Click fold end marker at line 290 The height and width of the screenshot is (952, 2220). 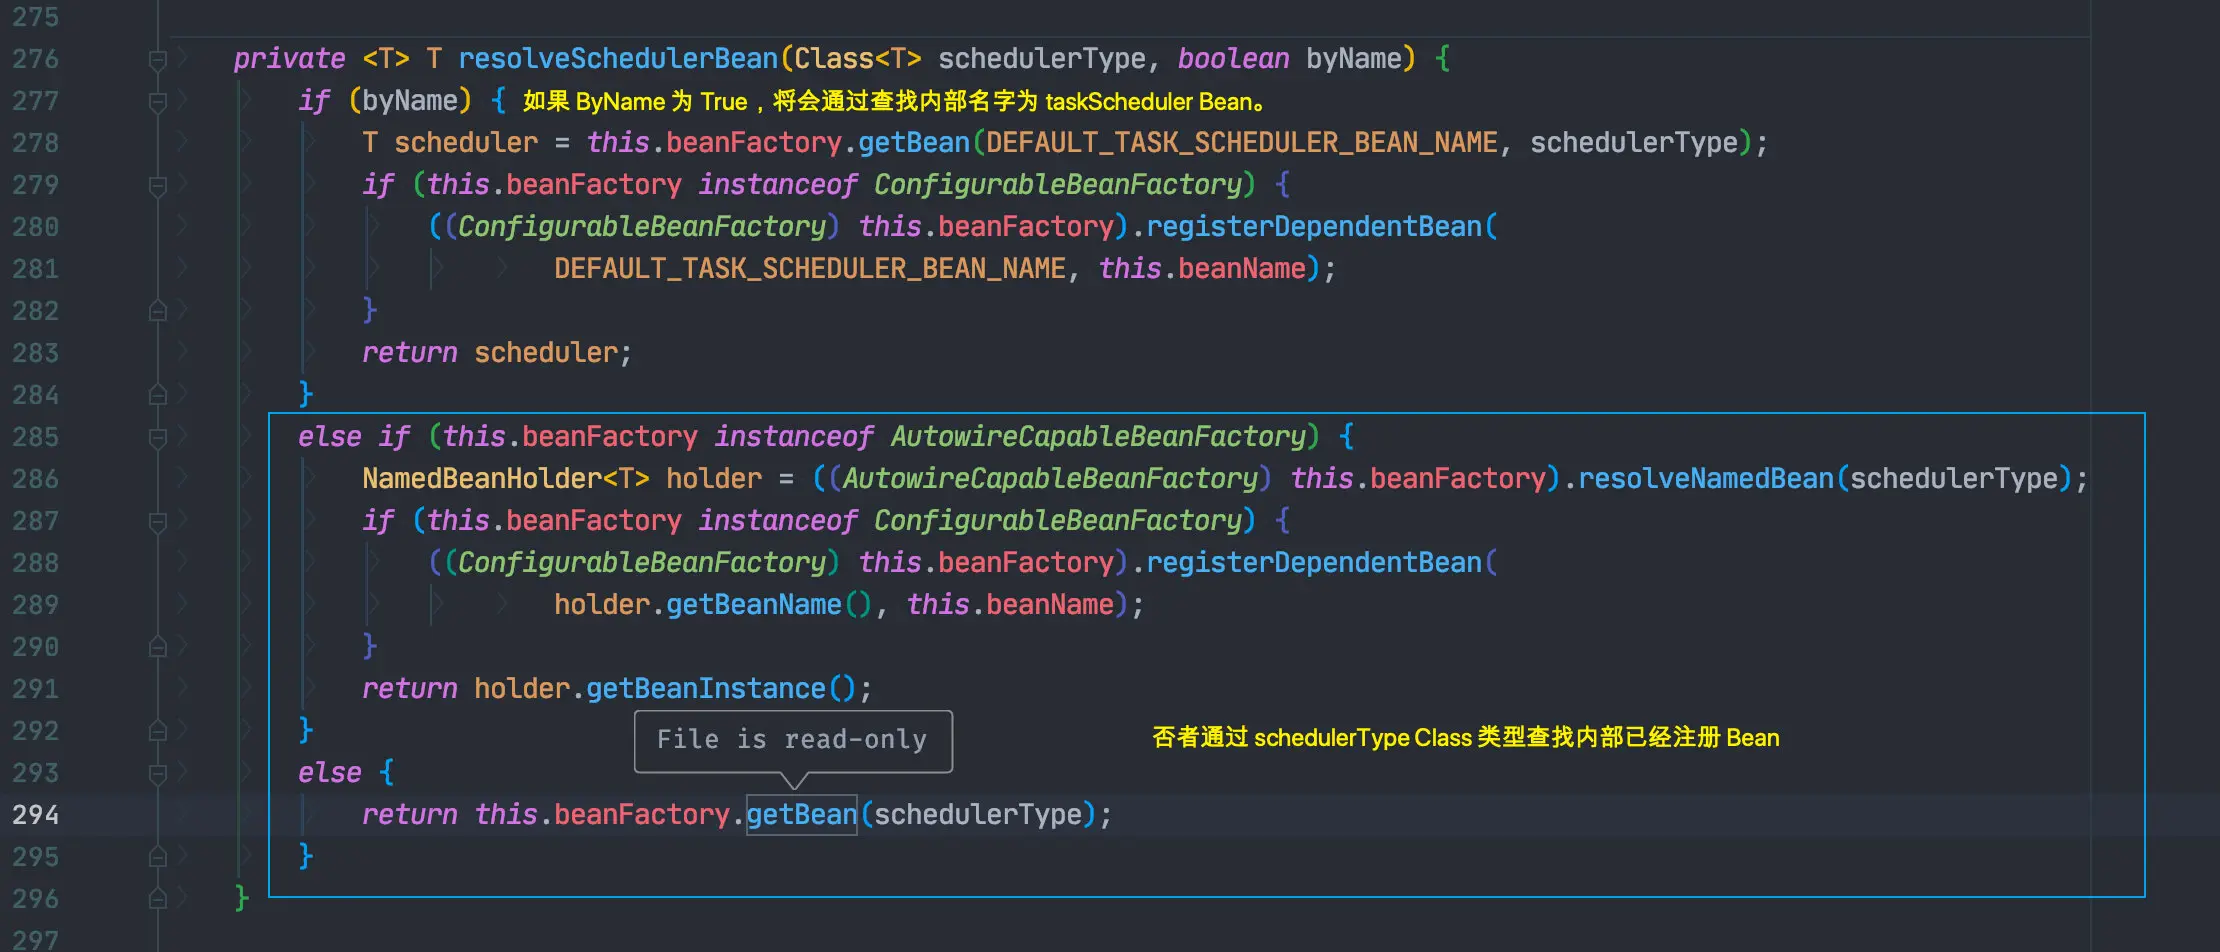tap(157, 647)
